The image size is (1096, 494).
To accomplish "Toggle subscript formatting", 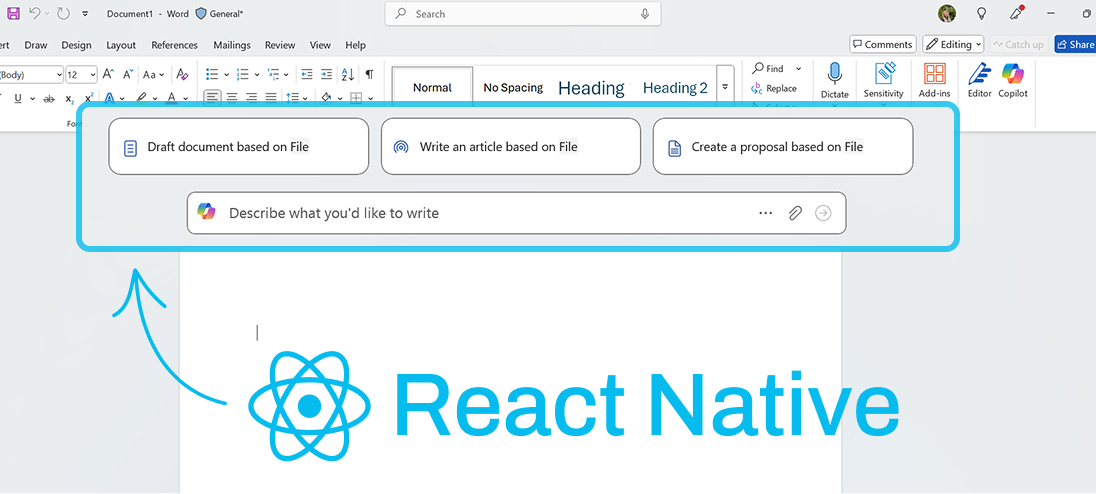I will pos(70,98).
